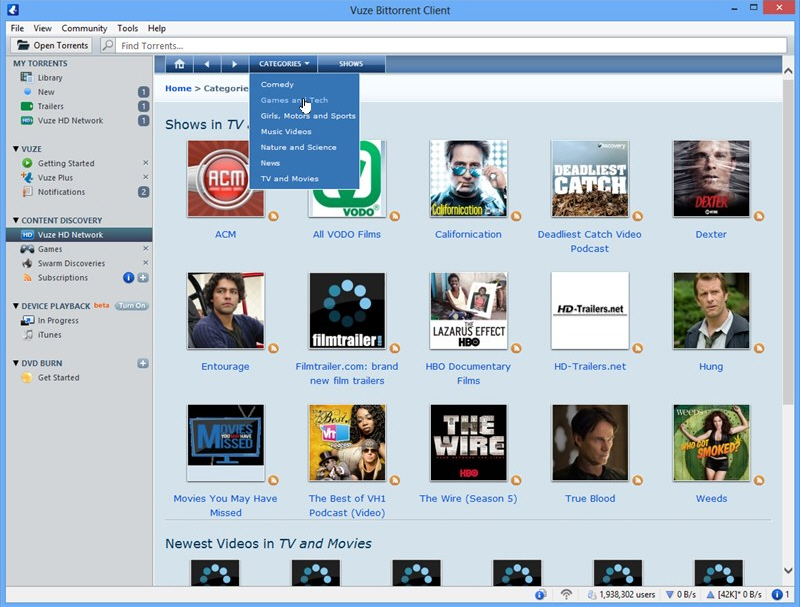
Task: Collapse the DVD Burn section
Action: coord(16,363)
